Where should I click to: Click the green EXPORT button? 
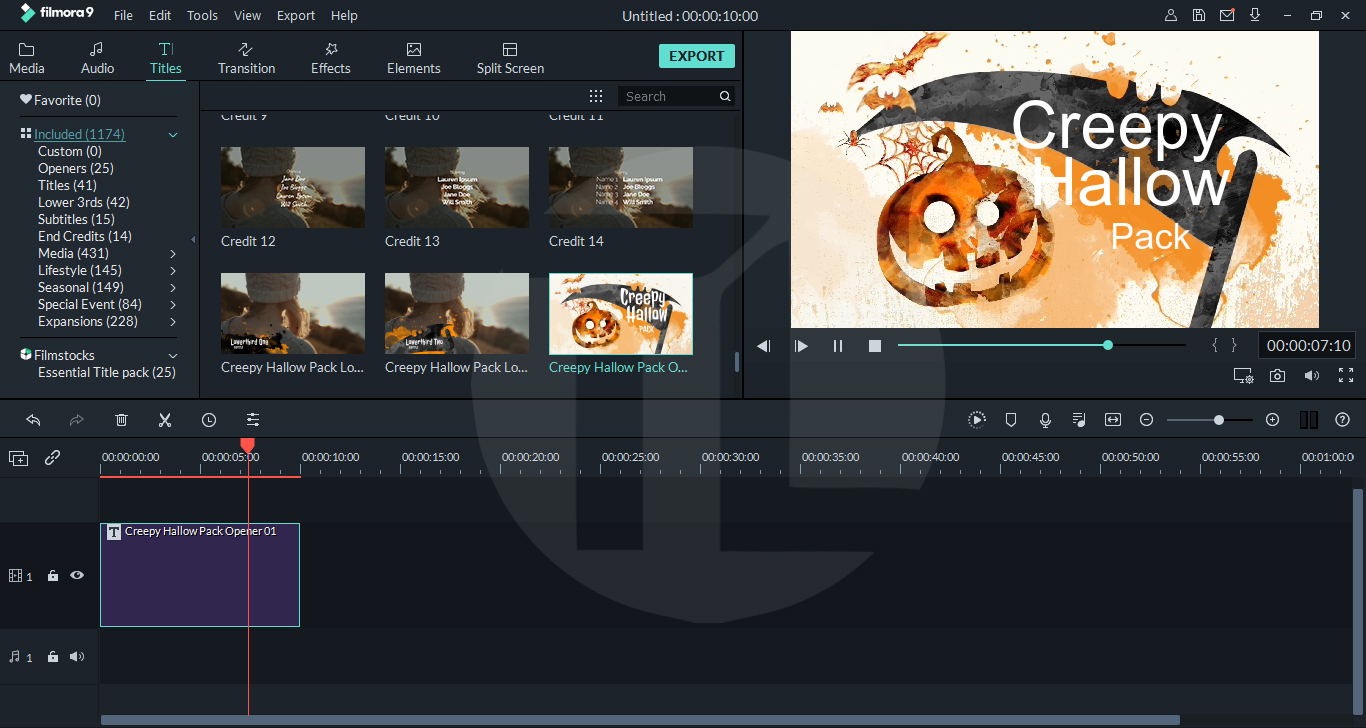point(697,56)
